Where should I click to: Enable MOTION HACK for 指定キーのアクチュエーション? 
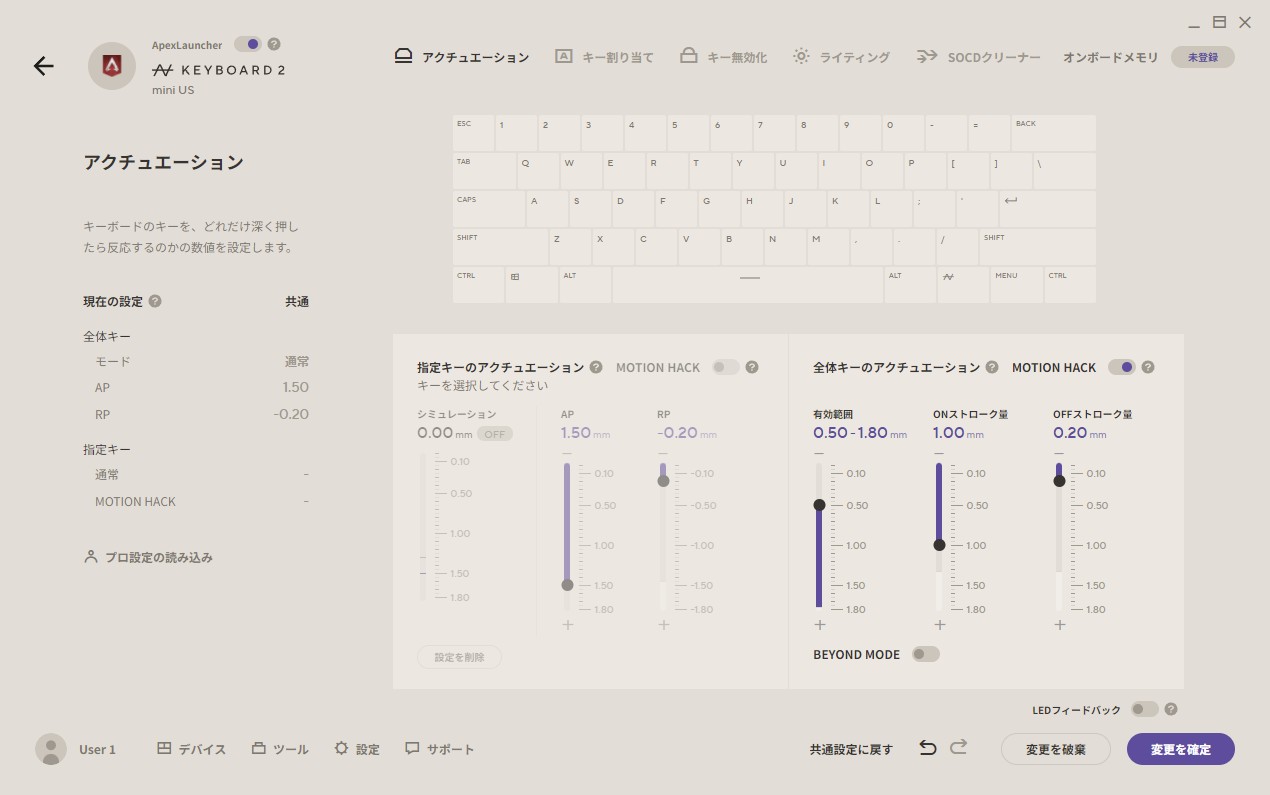[727, 367]
